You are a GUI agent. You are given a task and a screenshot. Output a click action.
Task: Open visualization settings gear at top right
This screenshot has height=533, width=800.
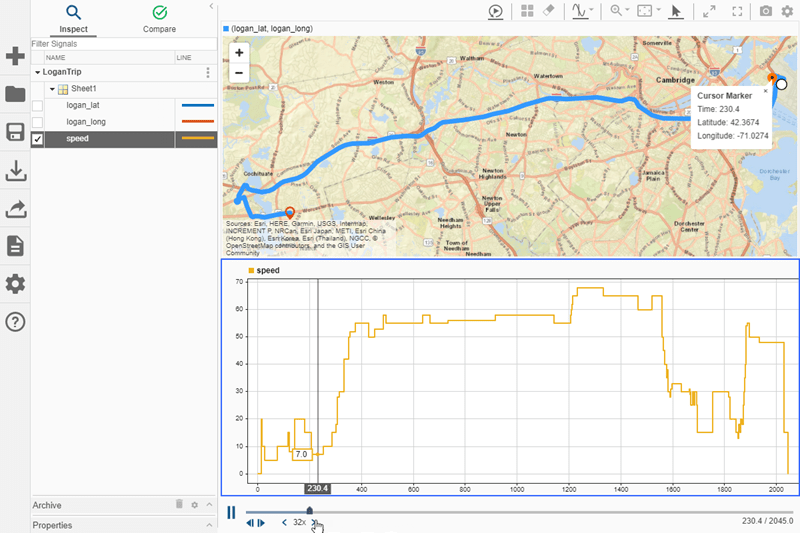(787, 11)
